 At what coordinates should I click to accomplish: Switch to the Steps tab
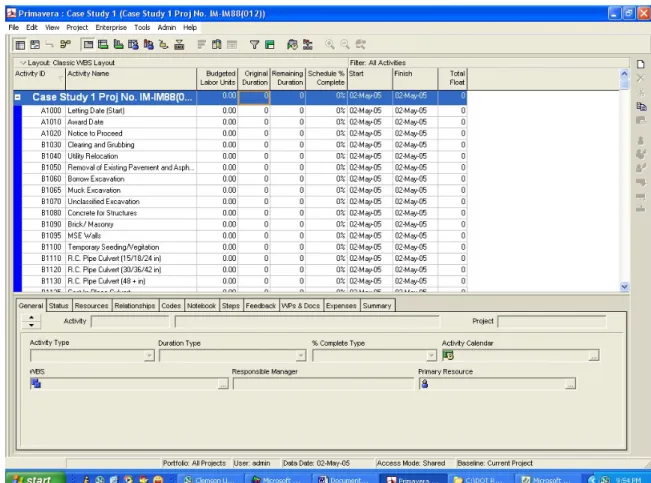(231, 306)
